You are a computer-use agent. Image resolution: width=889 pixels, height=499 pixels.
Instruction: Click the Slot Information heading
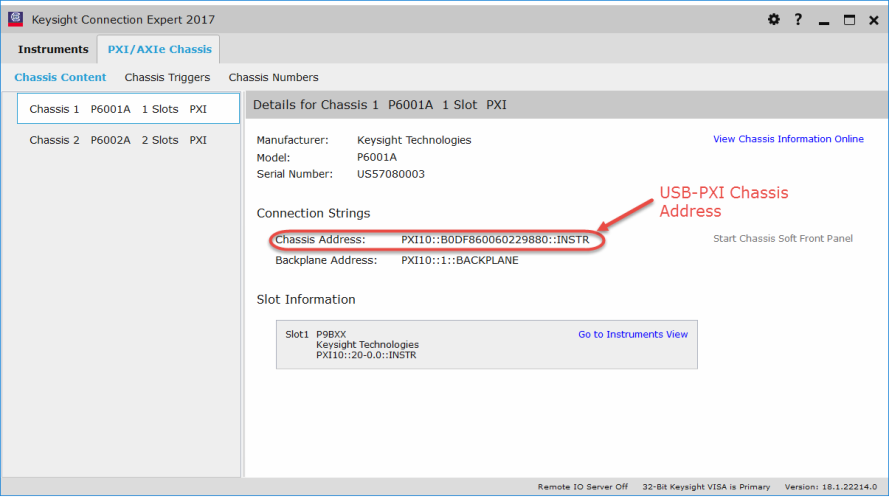(306, 299)
